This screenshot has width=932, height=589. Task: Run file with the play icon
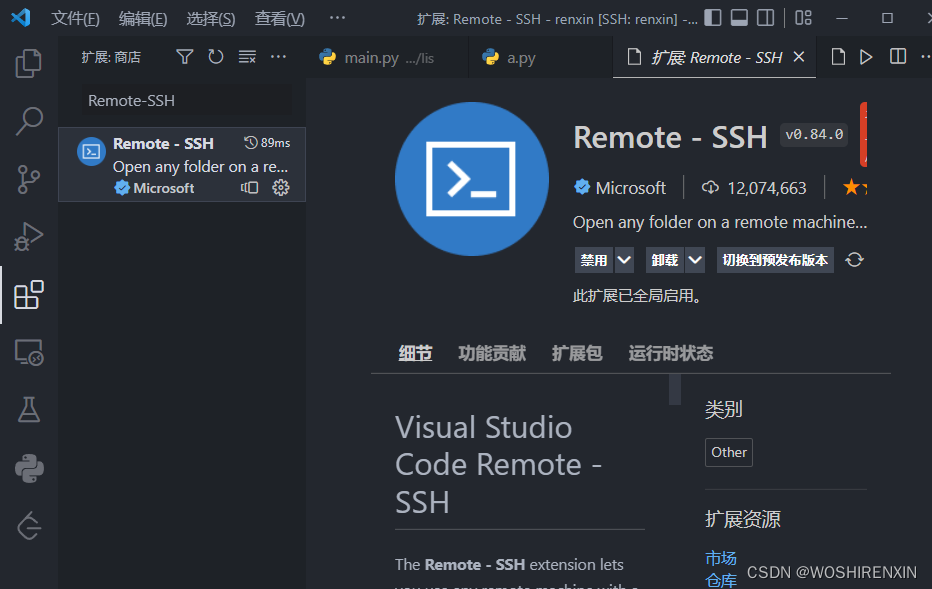coord(866,57)
